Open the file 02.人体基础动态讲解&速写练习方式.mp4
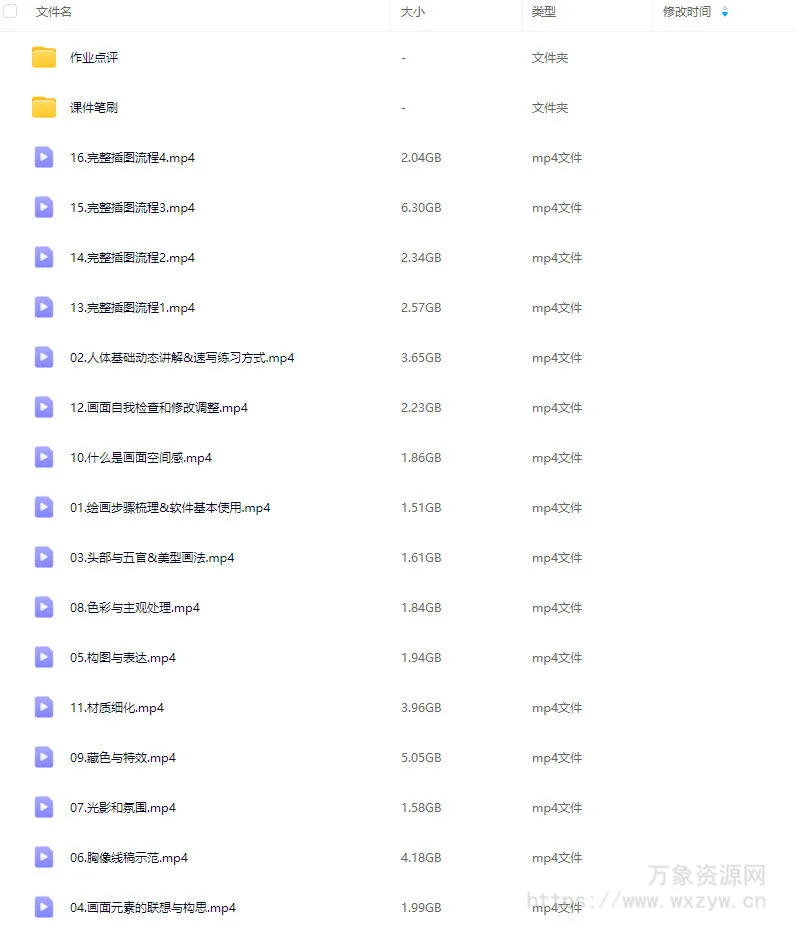This screenshot has width=797, height=935. tap(182, 358)
